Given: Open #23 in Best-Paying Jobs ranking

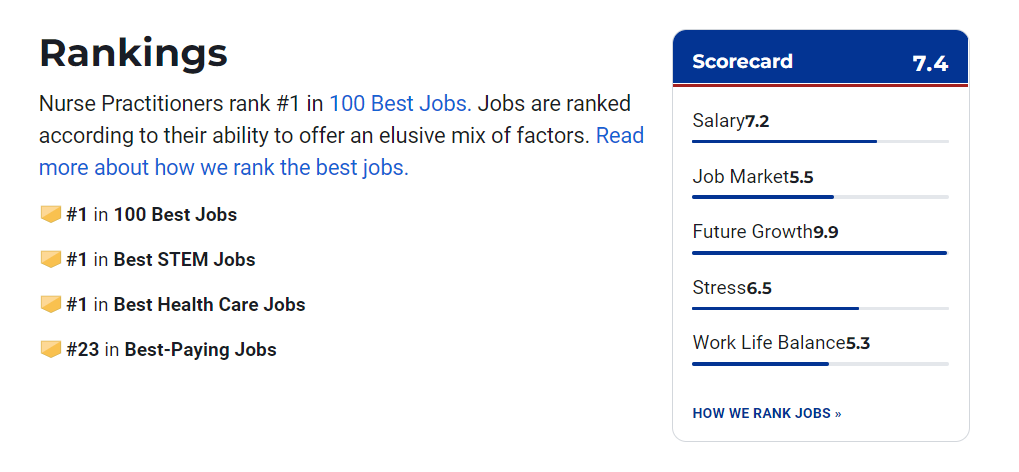Looking at the screenshot, I should click(172, 350).
